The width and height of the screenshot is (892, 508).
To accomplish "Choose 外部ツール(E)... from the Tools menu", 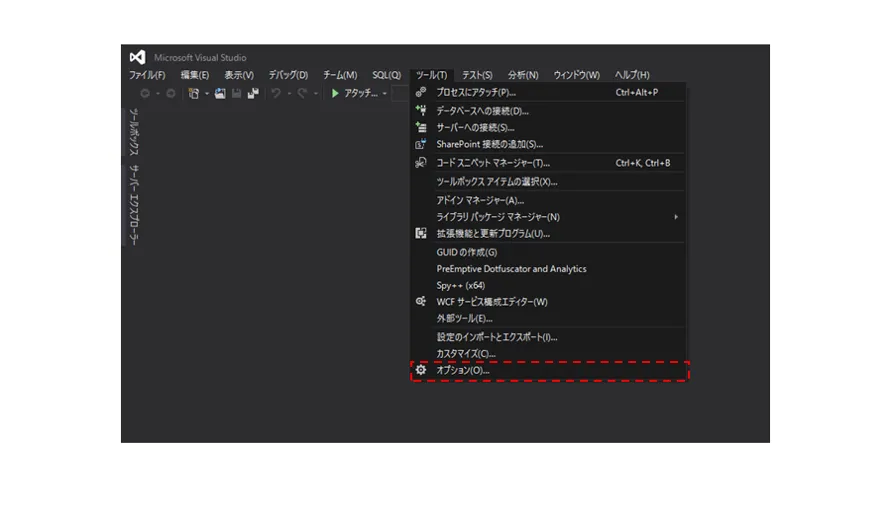I will point(464,318).
